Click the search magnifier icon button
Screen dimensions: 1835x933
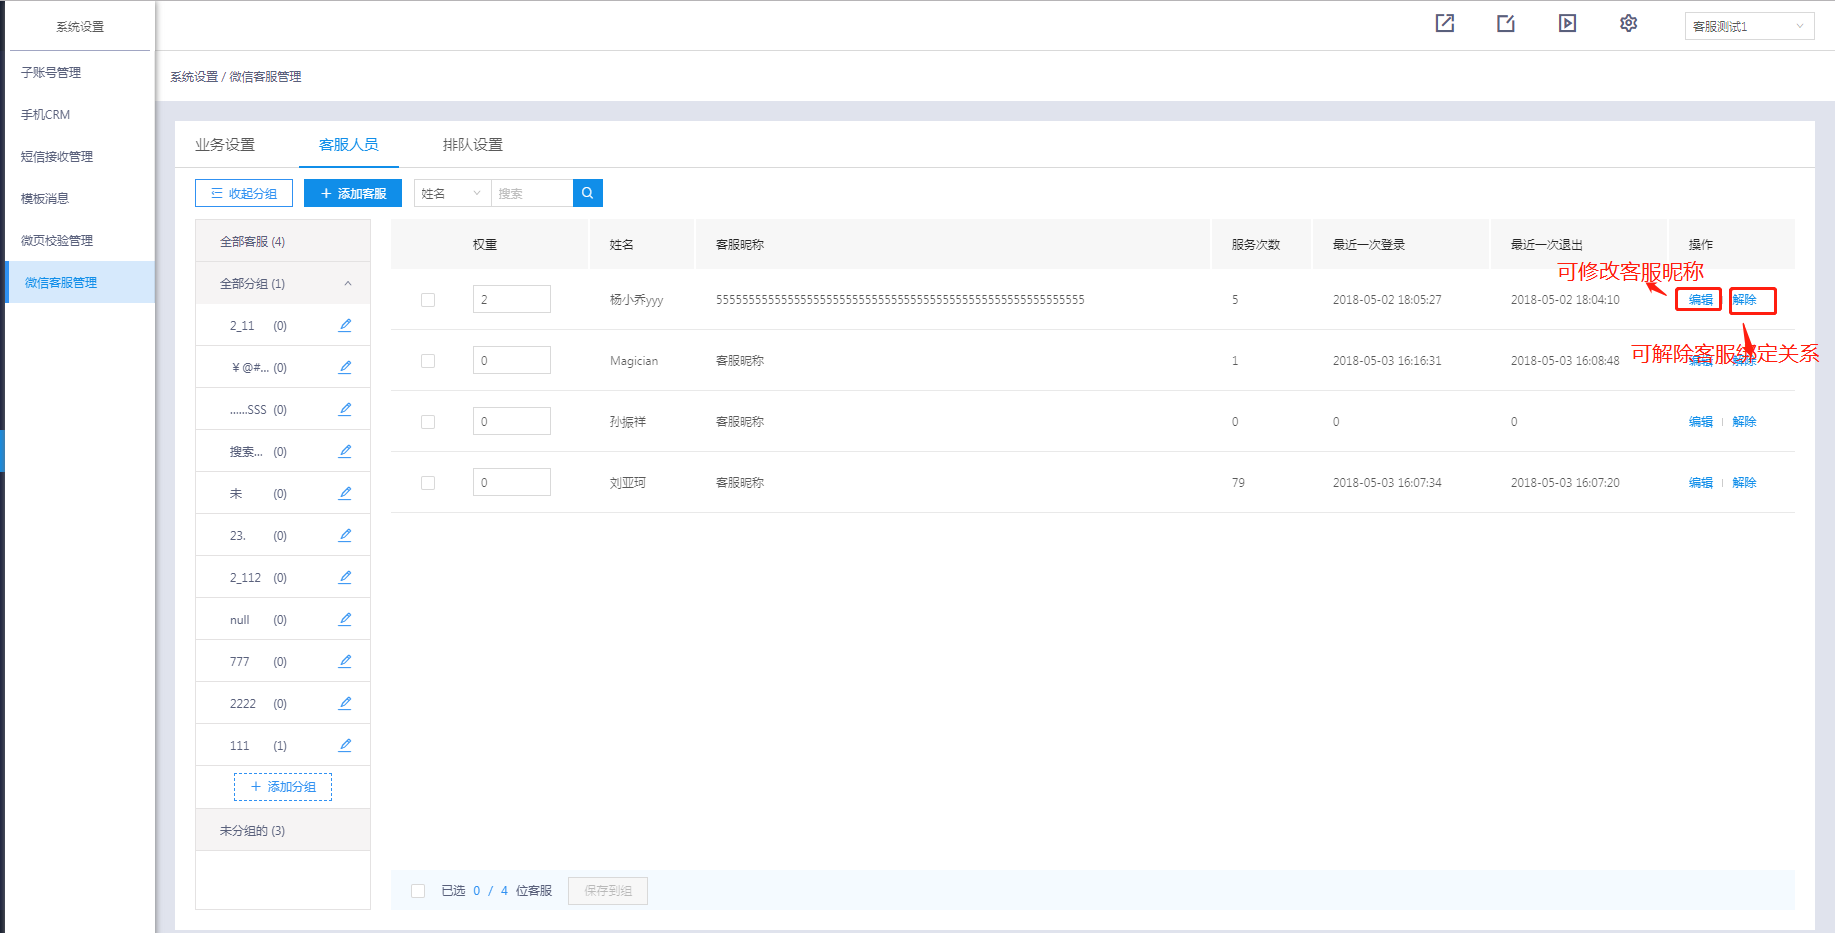[587, 193]
